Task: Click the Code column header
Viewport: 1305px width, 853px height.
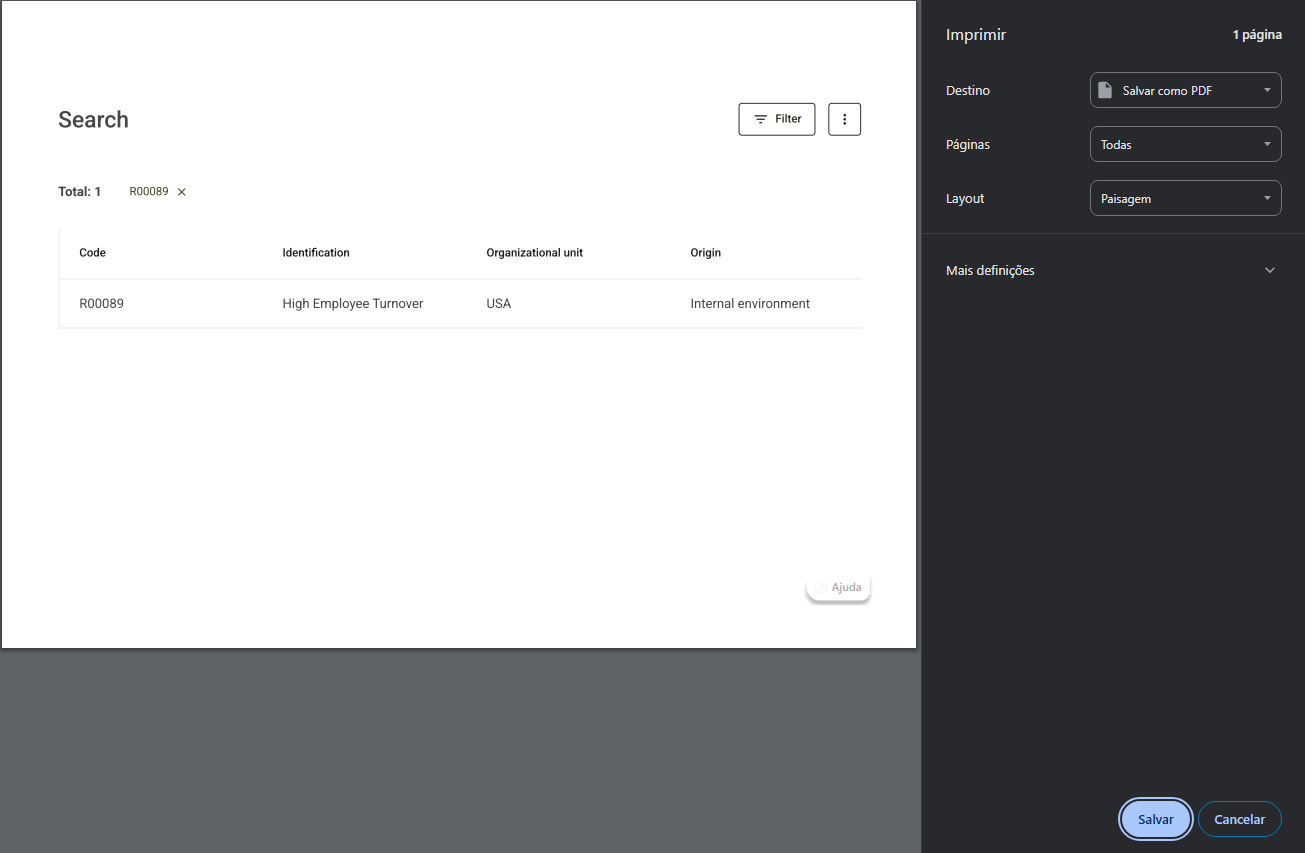Action: (x=93, y=253)
